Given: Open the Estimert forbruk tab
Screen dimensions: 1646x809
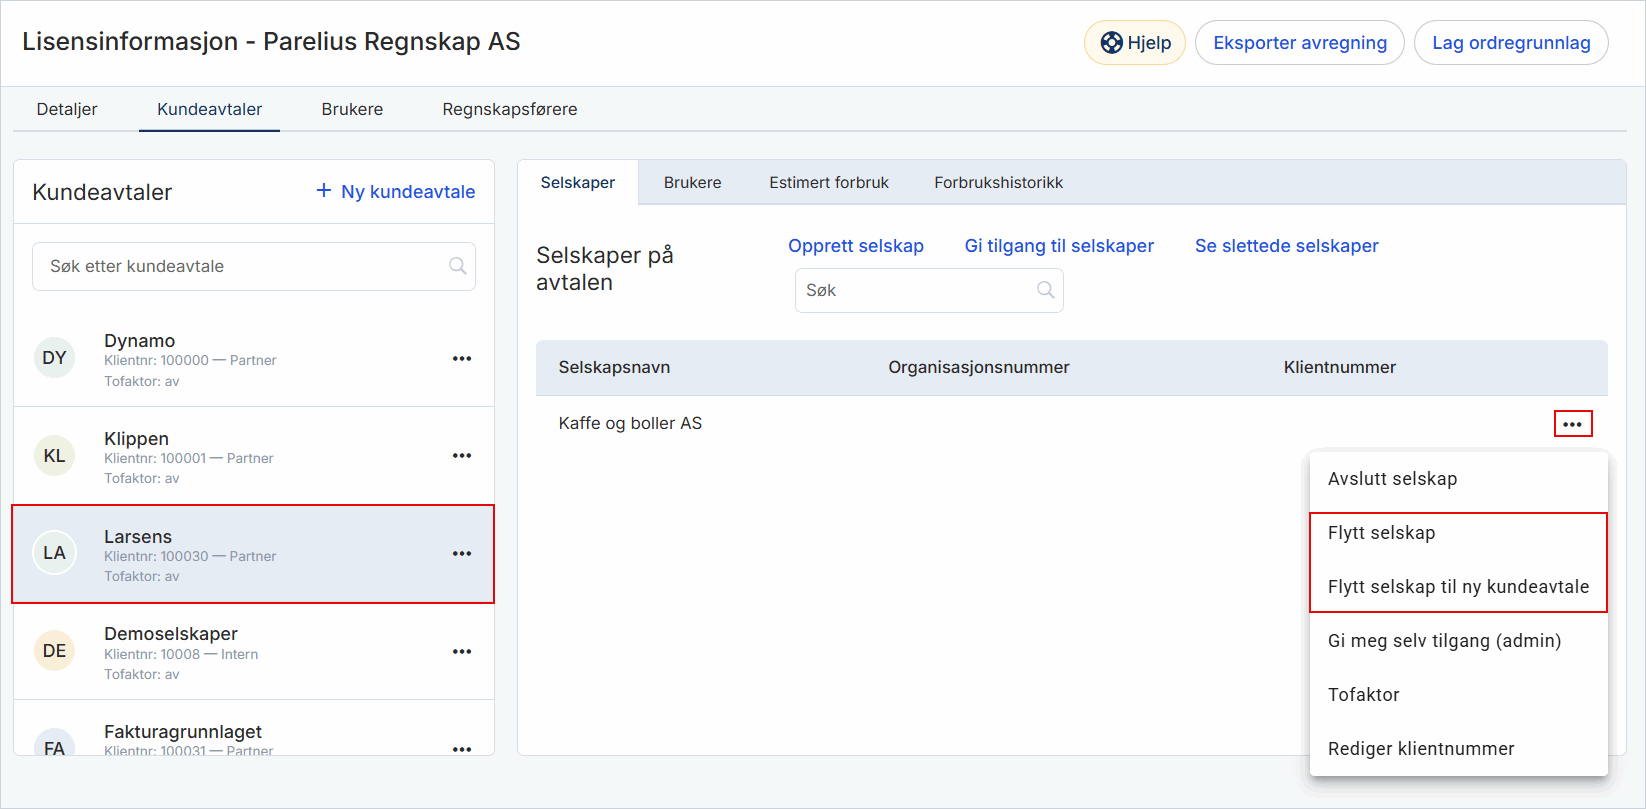Looking at the screenshot, I should click(x=828, y=183).
